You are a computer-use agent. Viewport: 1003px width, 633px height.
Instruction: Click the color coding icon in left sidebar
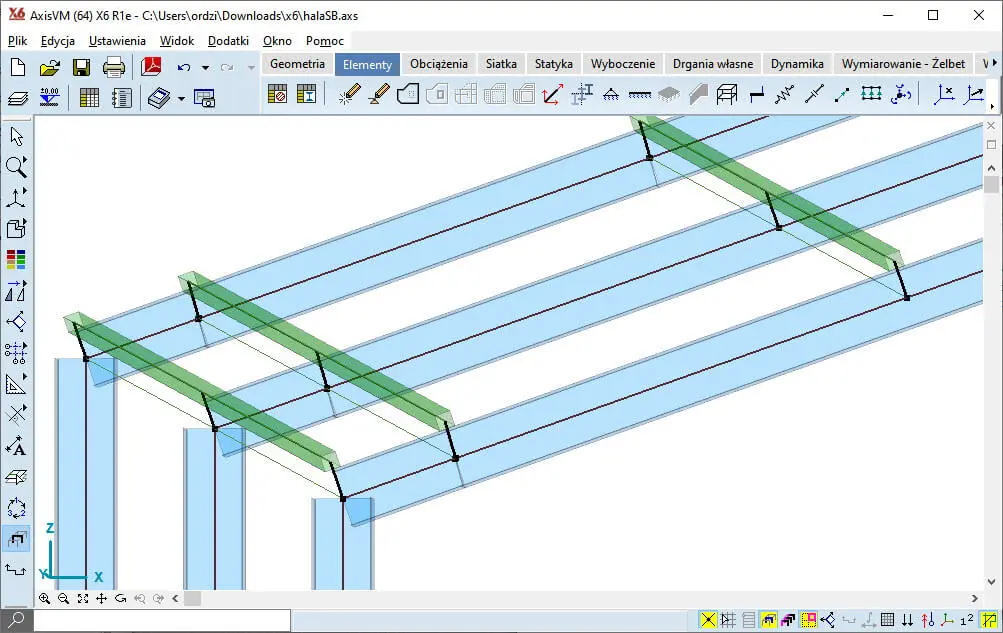coord(16,260)
